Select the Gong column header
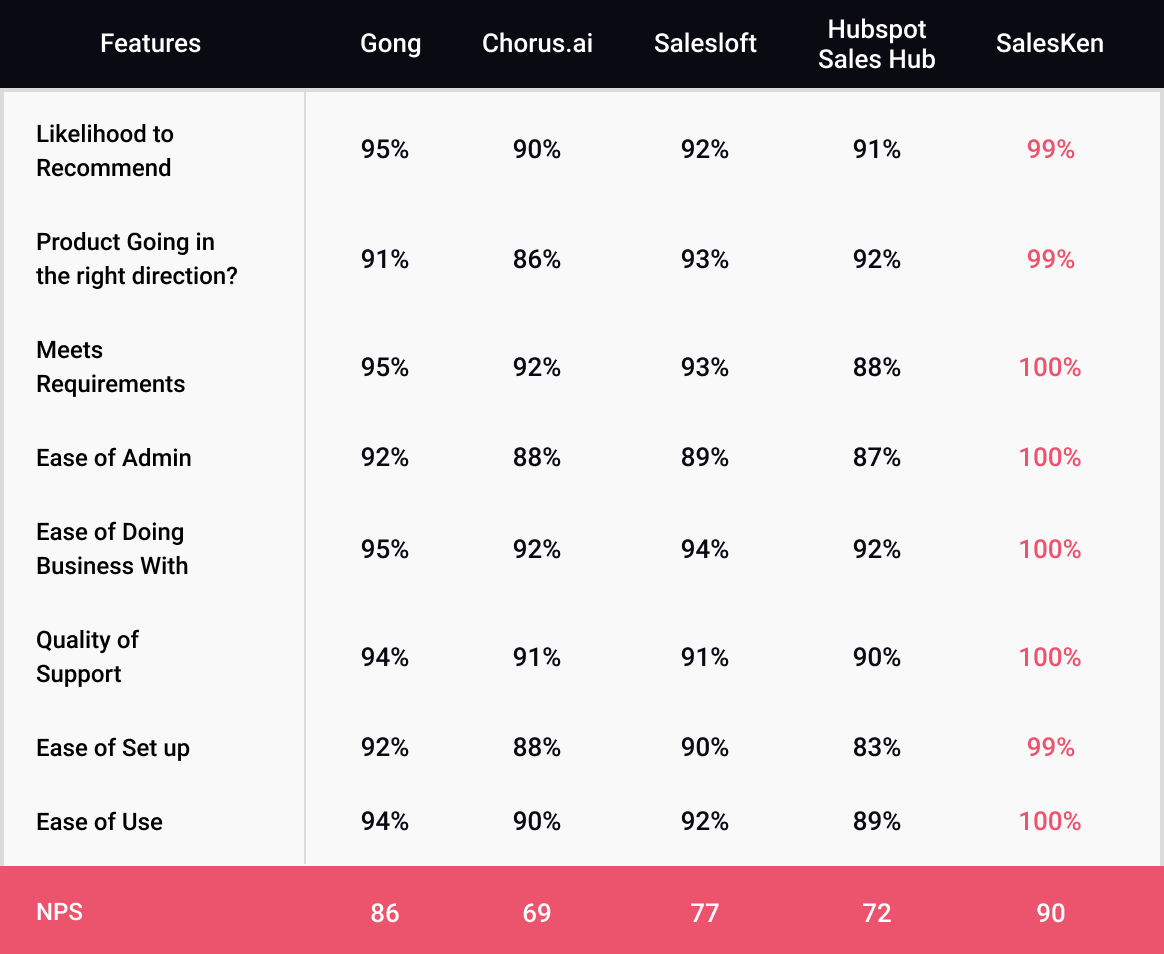 point(390,44)
